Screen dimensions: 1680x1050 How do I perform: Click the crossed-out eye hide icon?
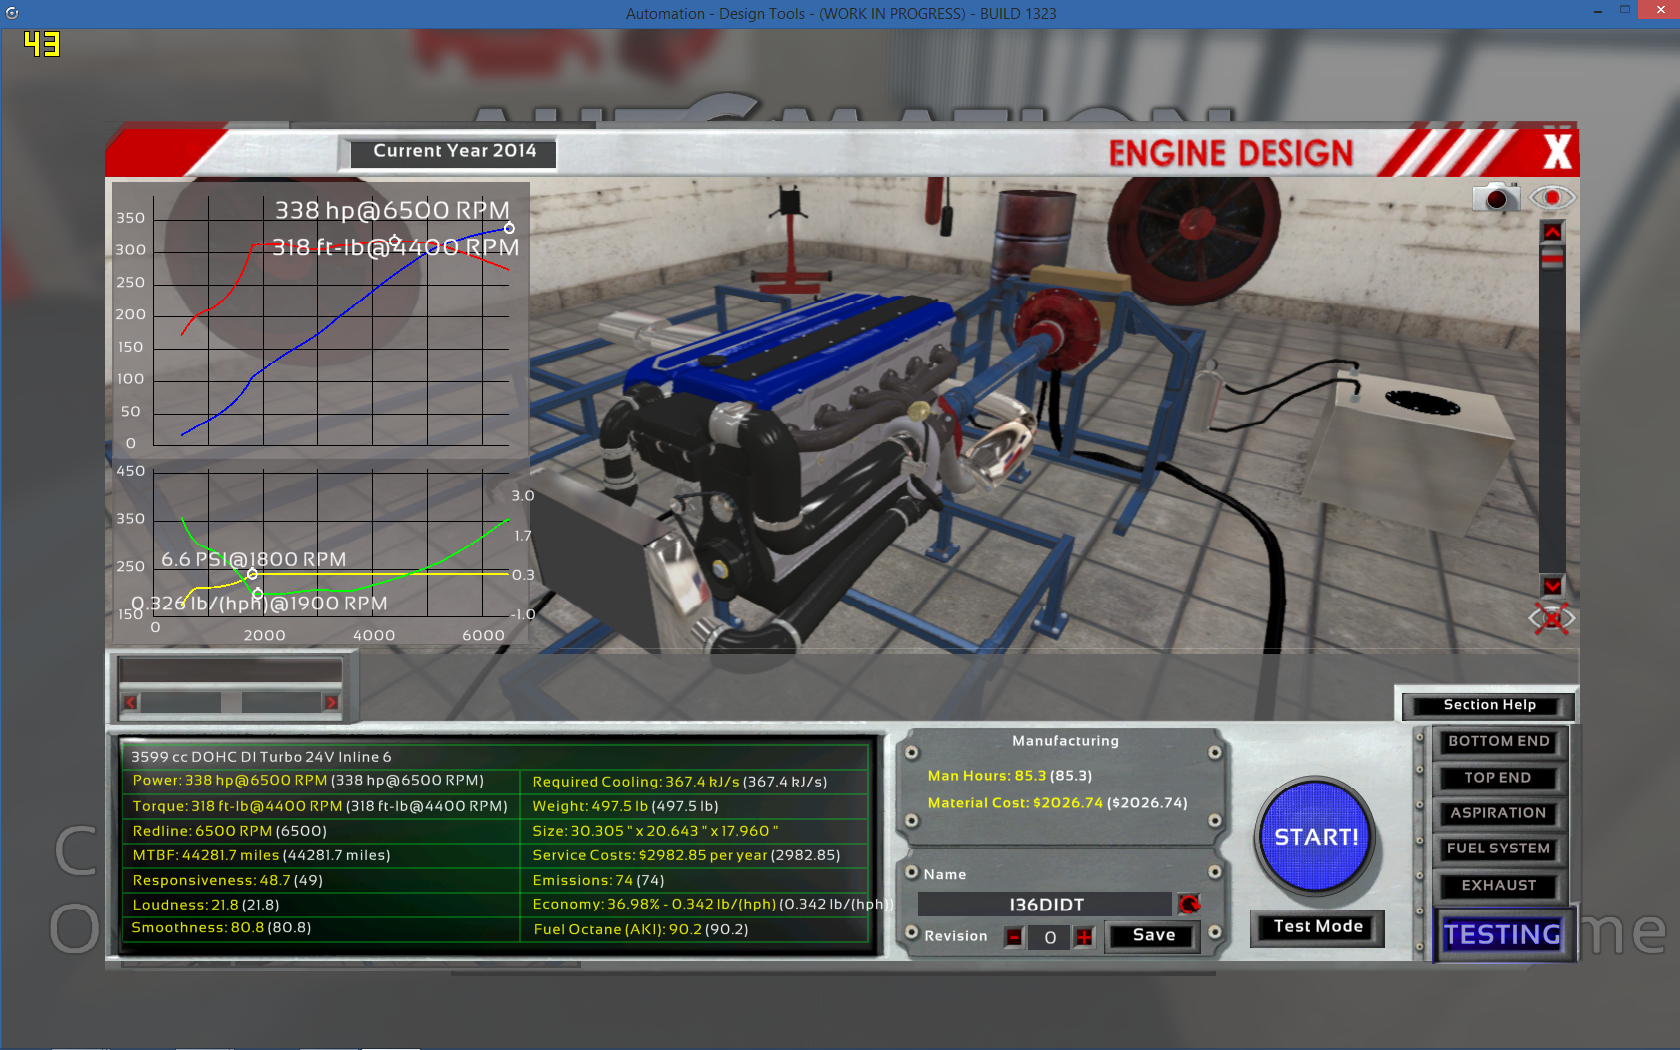coord(1551,619)
